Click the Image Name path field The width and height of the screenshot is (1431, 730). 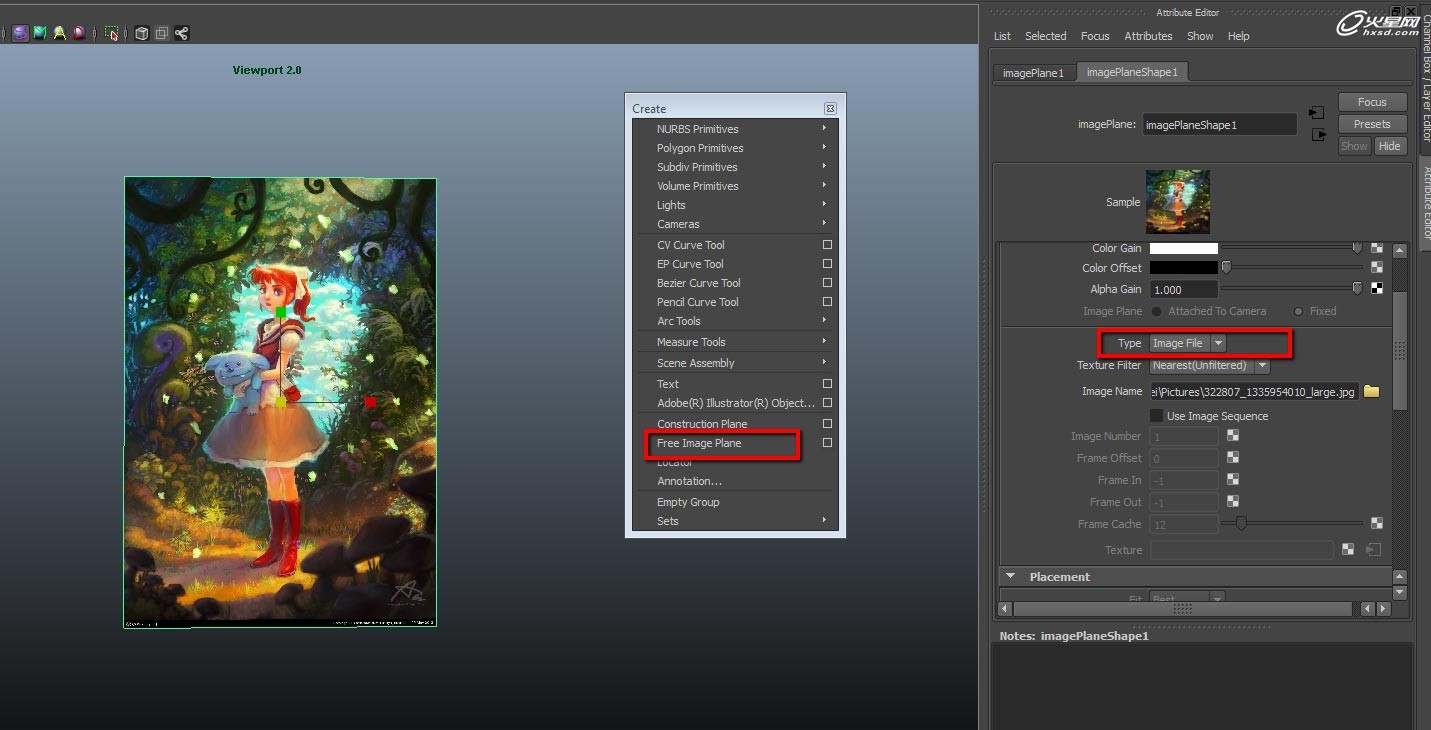tap(1254, 391)
